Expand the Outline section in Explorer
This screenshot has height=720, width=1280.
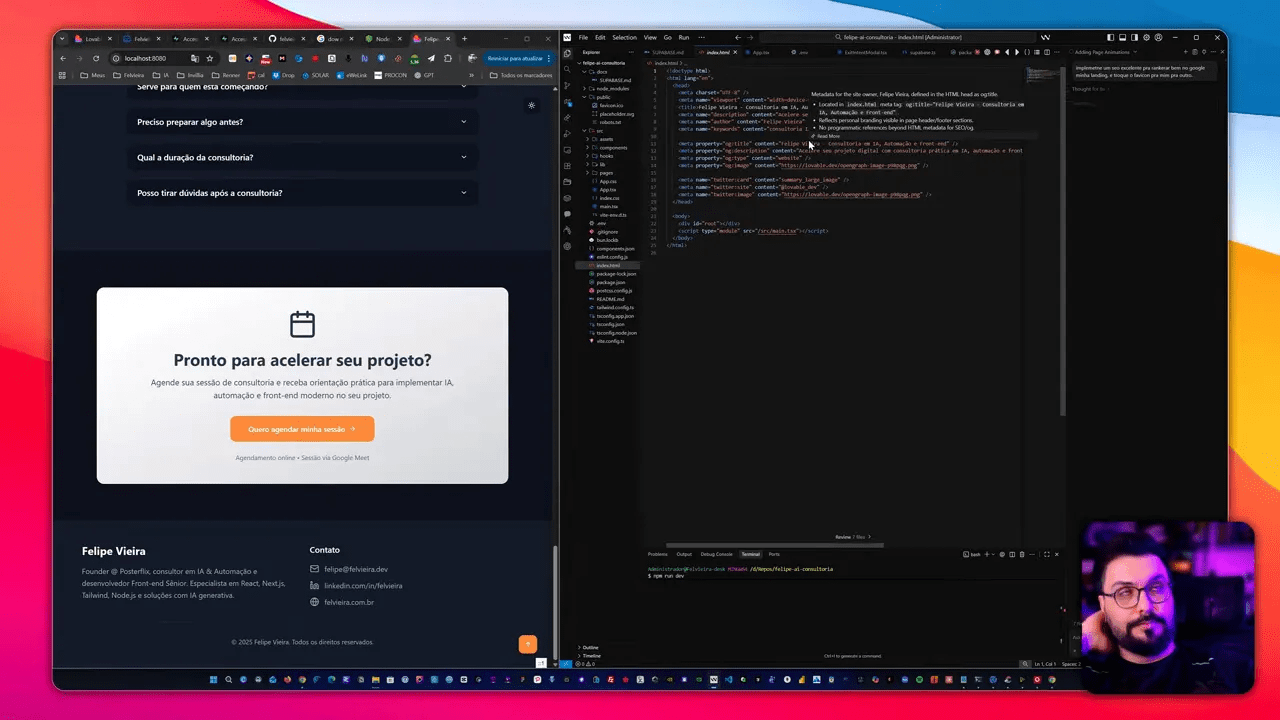(x=590, y=647)
